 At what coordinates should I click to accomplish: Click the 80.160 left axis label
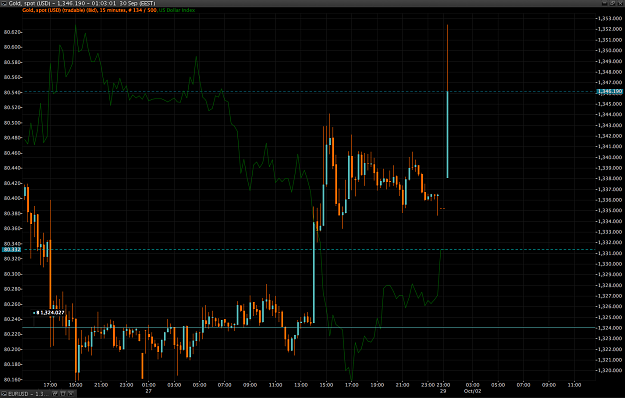click(12, 380)
